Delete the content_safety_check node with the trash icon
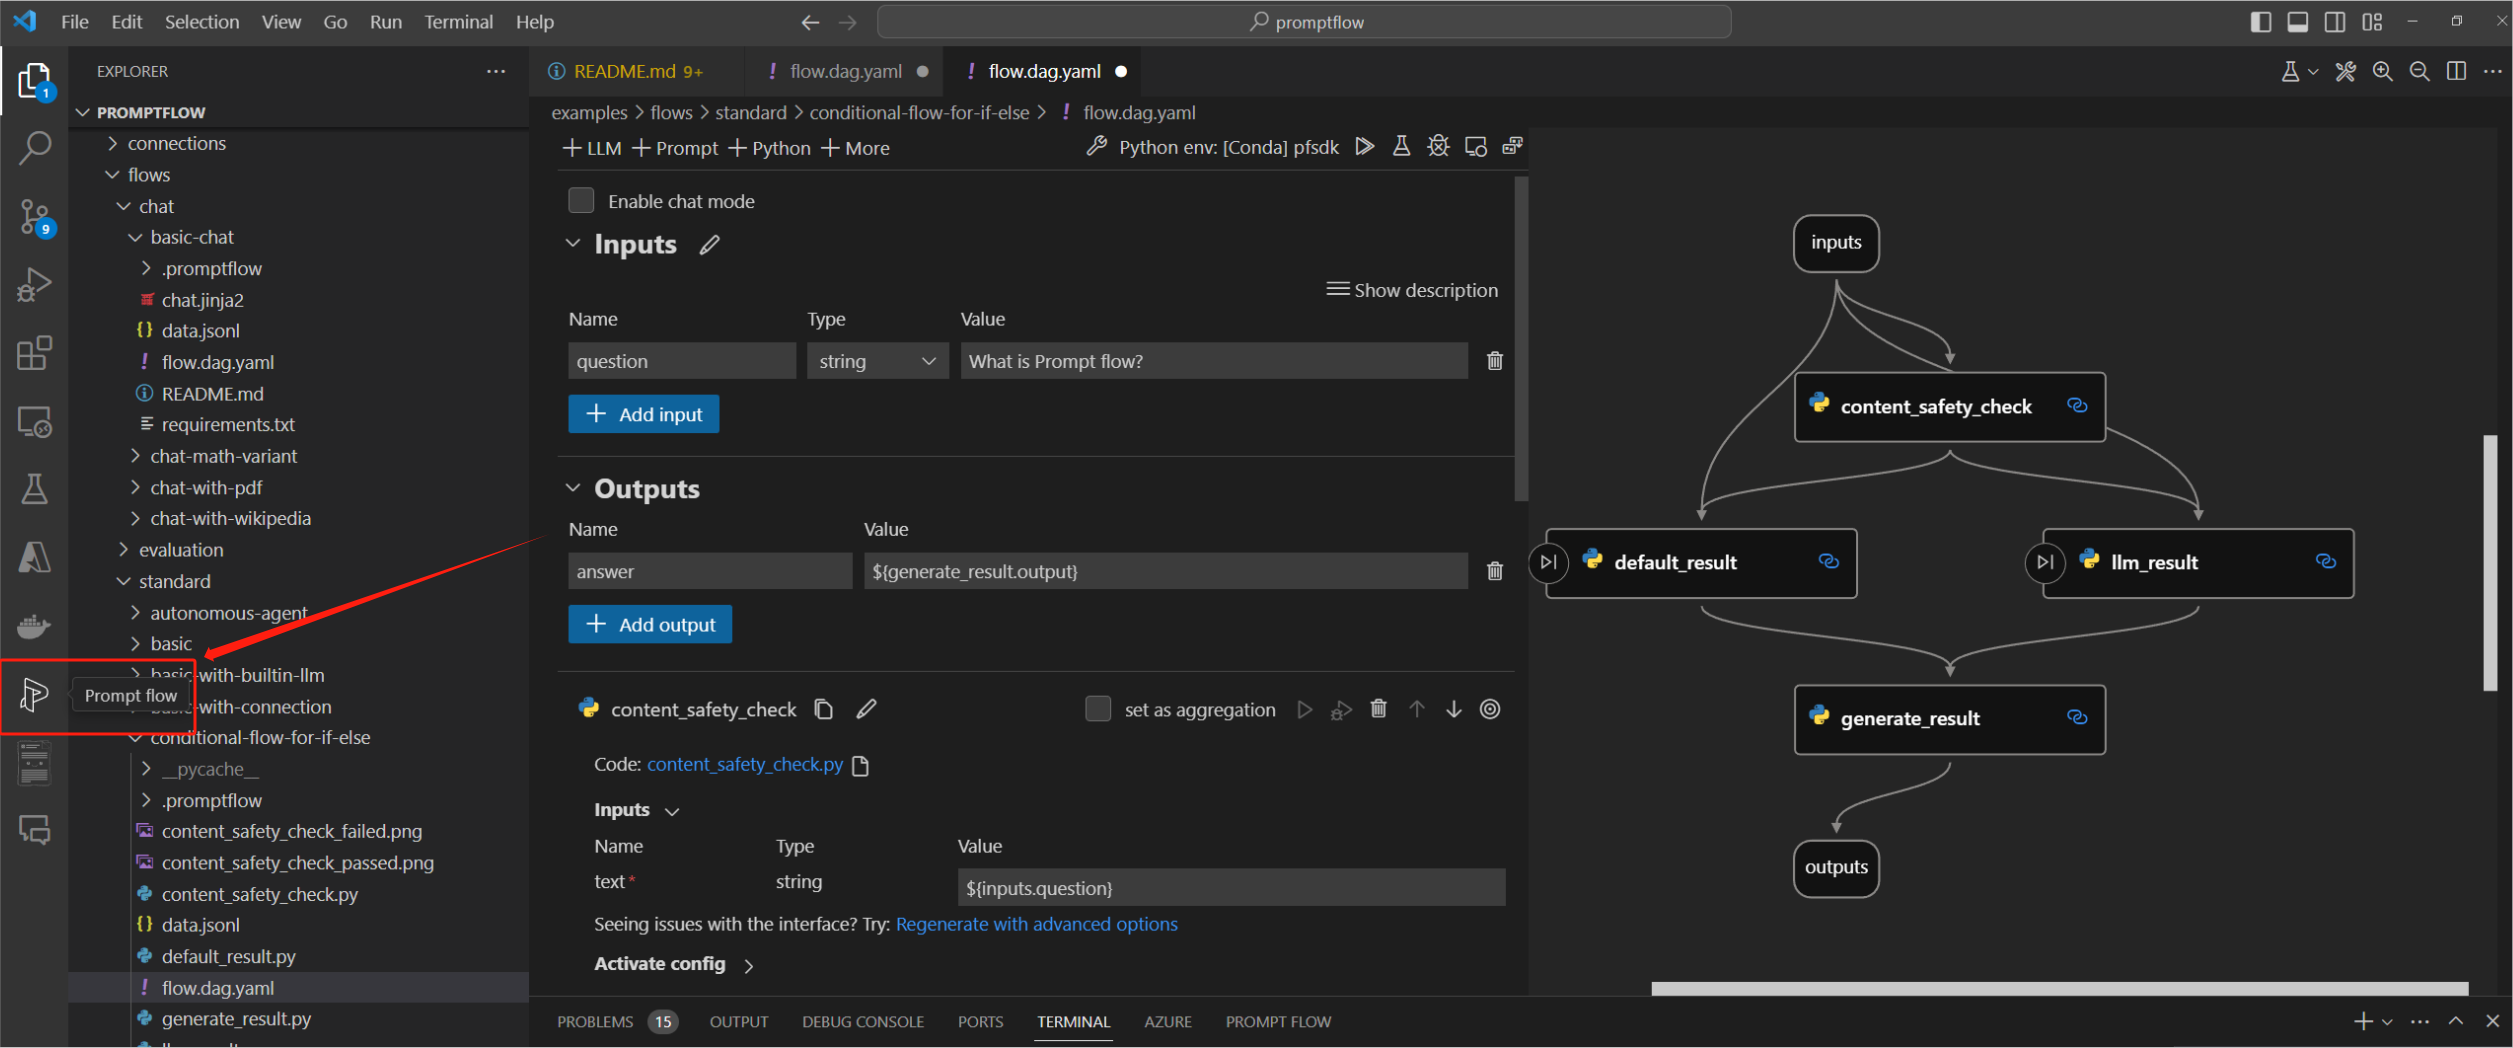The image size is (2513, 1048). pos(1379,709)
